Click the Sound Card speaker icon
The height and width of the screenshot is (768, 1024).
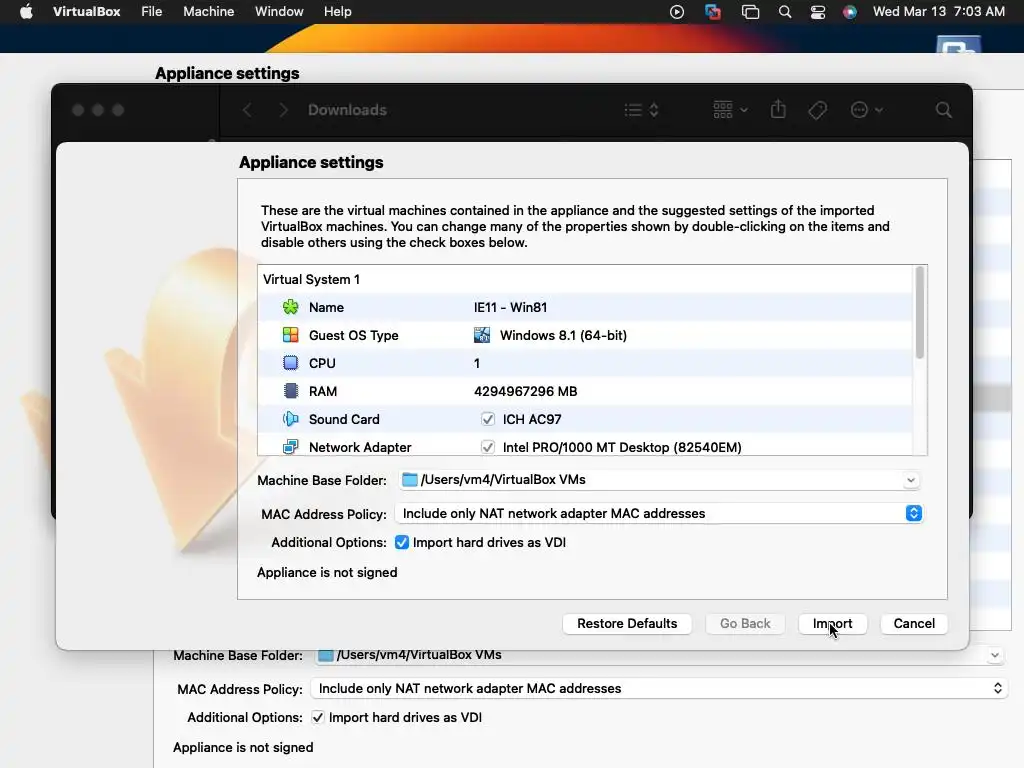[x=291, y=419]
